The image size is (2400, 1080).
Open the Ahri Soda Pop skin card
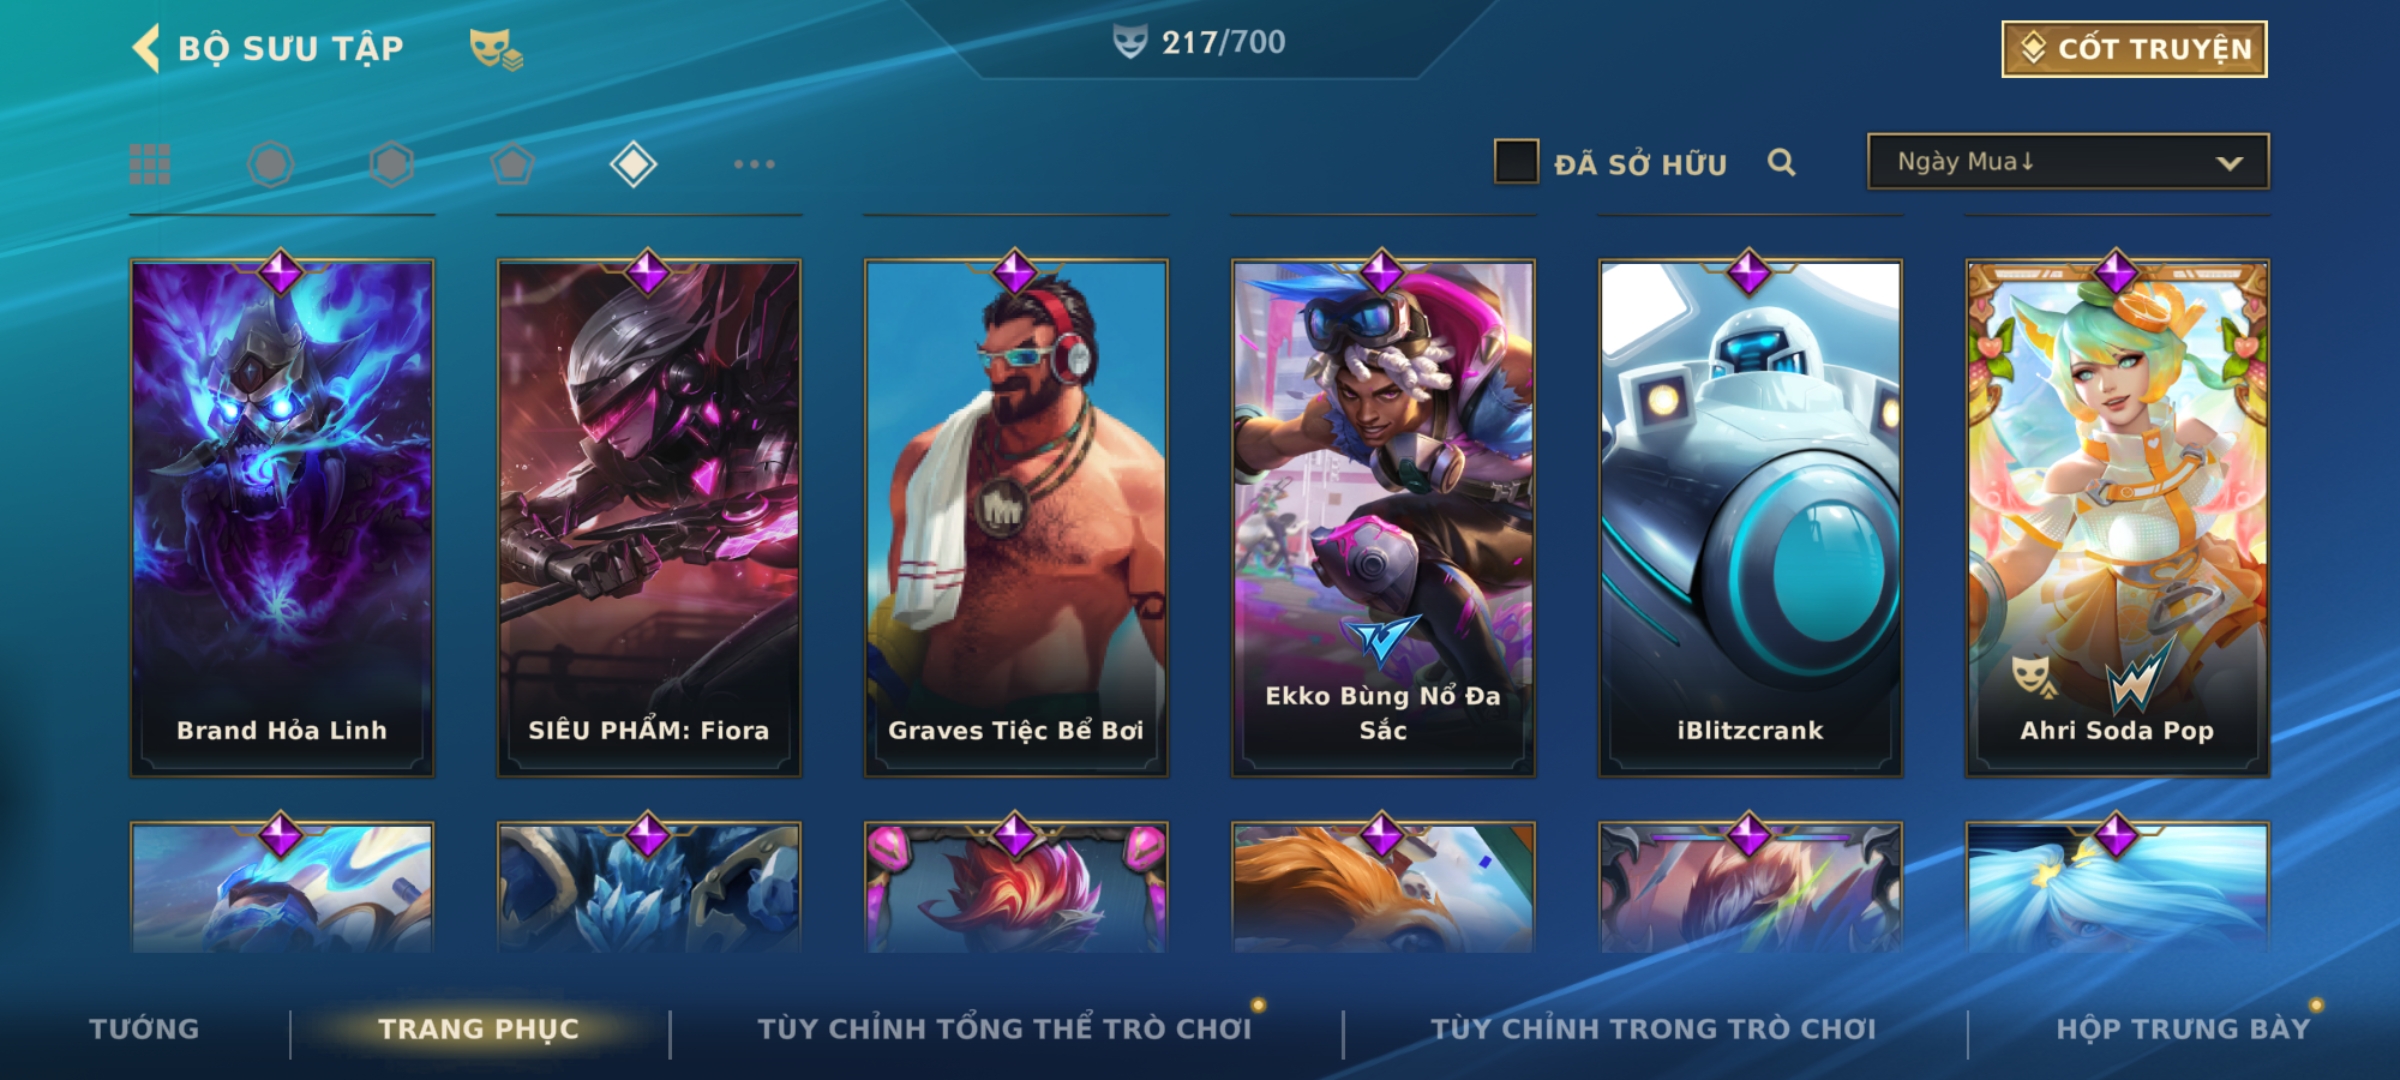coord(2117,518)
